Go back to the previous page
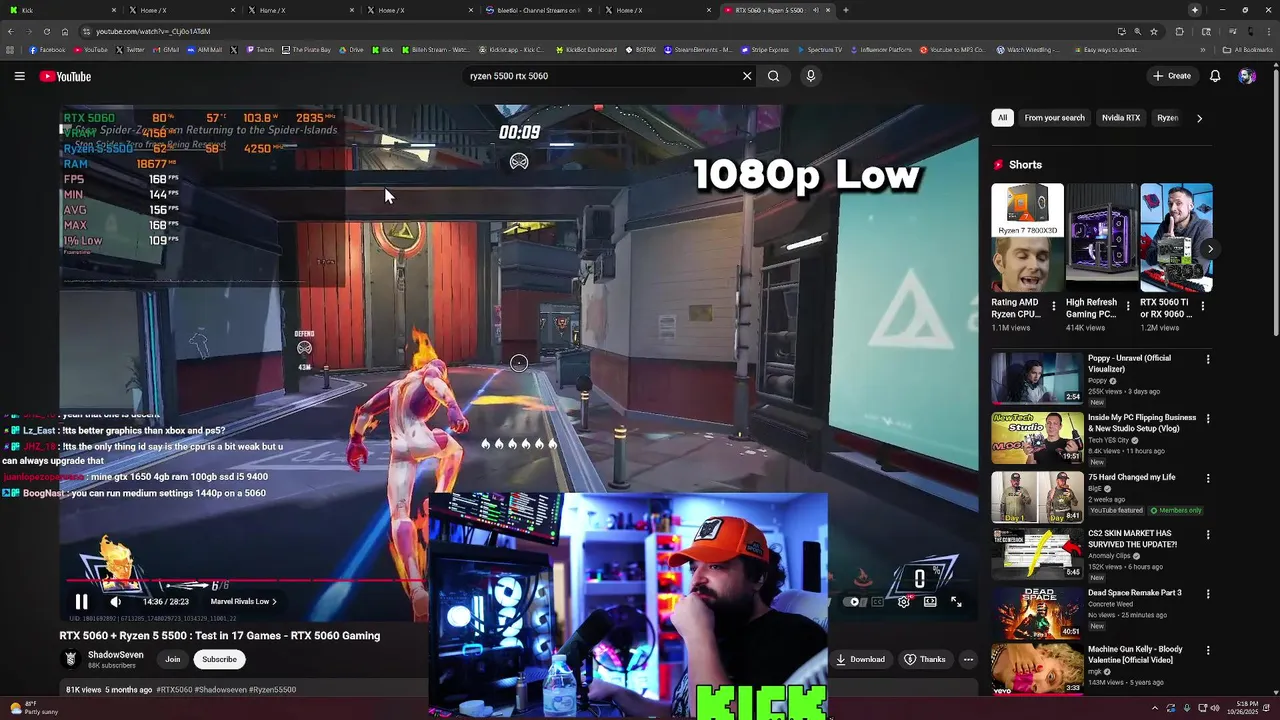Screen dimensions: 1280x720 pyautogui.click(x=10, y=31)
